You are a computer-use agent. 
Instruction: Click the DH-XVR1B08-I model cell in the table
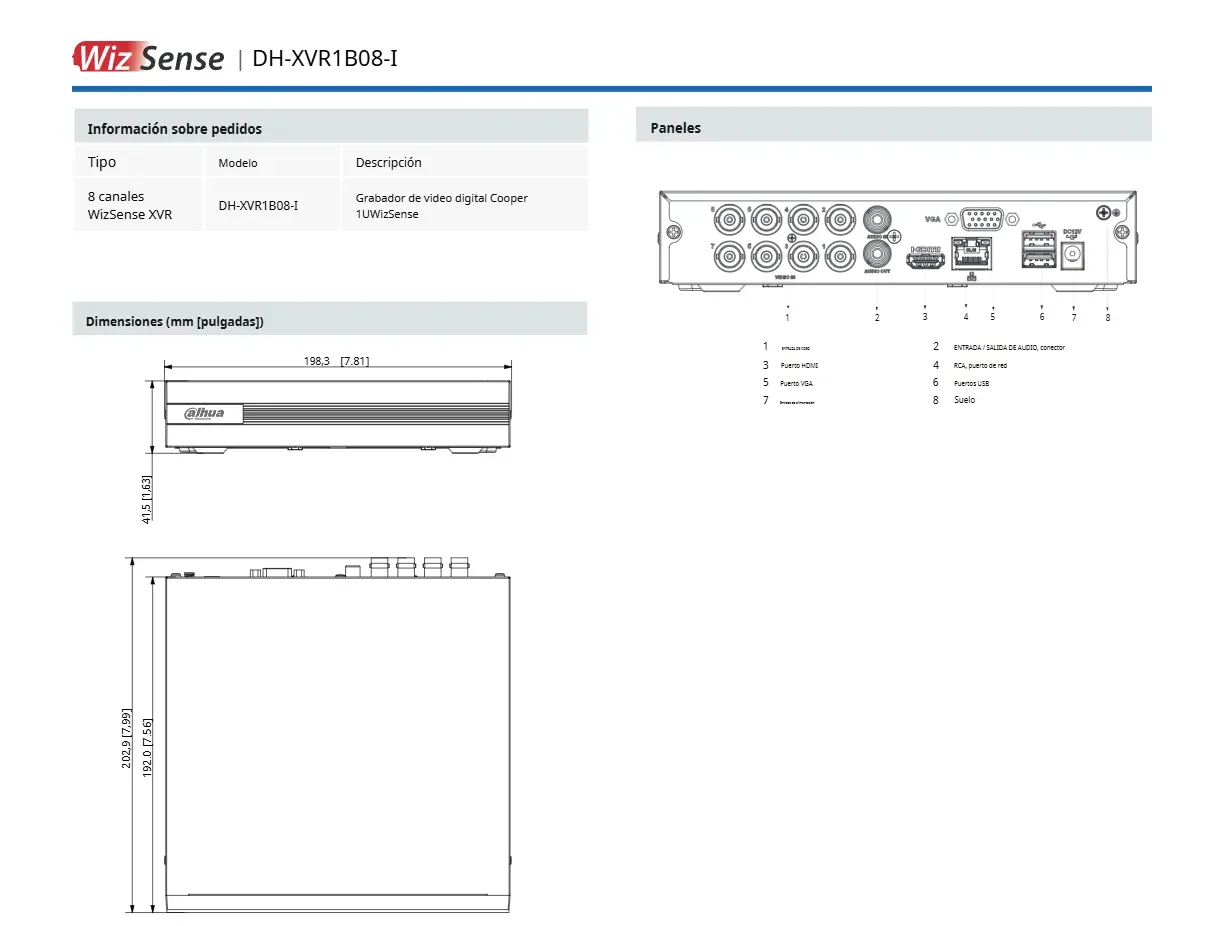(258, 205)
